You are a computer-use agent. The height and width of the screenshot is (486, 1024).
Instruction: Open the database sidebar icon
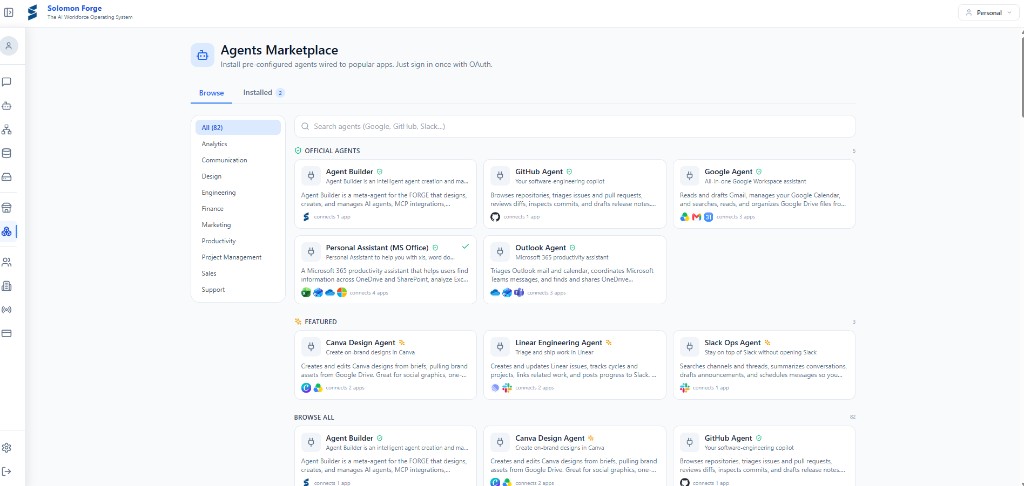(7, 153)
